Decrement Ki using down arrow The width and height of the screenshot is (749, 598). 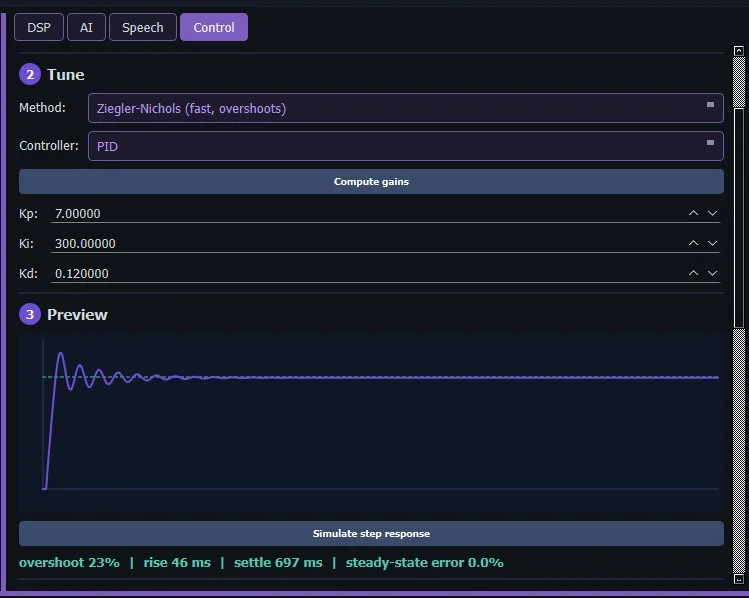[712, 243]
